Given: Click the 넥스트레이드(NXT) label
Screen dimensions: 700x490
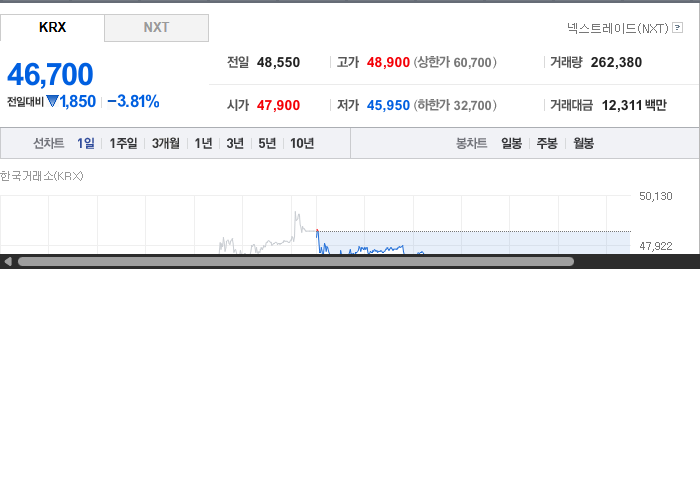Looking at the screenshot, I should (x=618, y=28).
